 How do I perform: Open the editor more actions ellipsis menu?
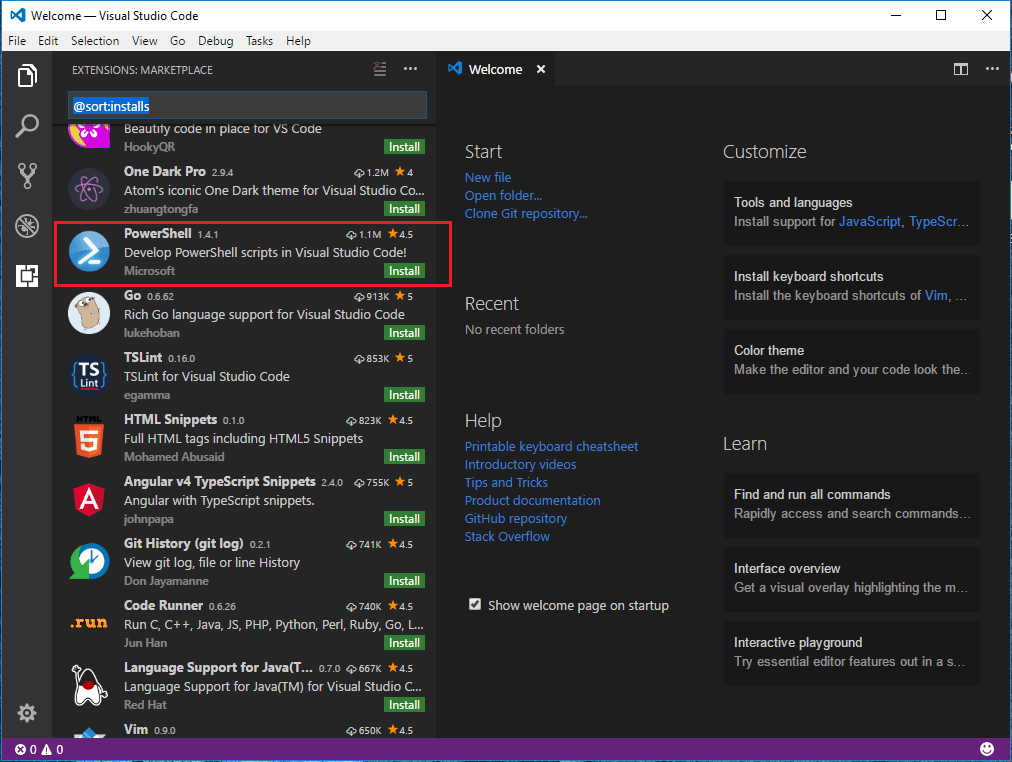click(x=992, y=69)
